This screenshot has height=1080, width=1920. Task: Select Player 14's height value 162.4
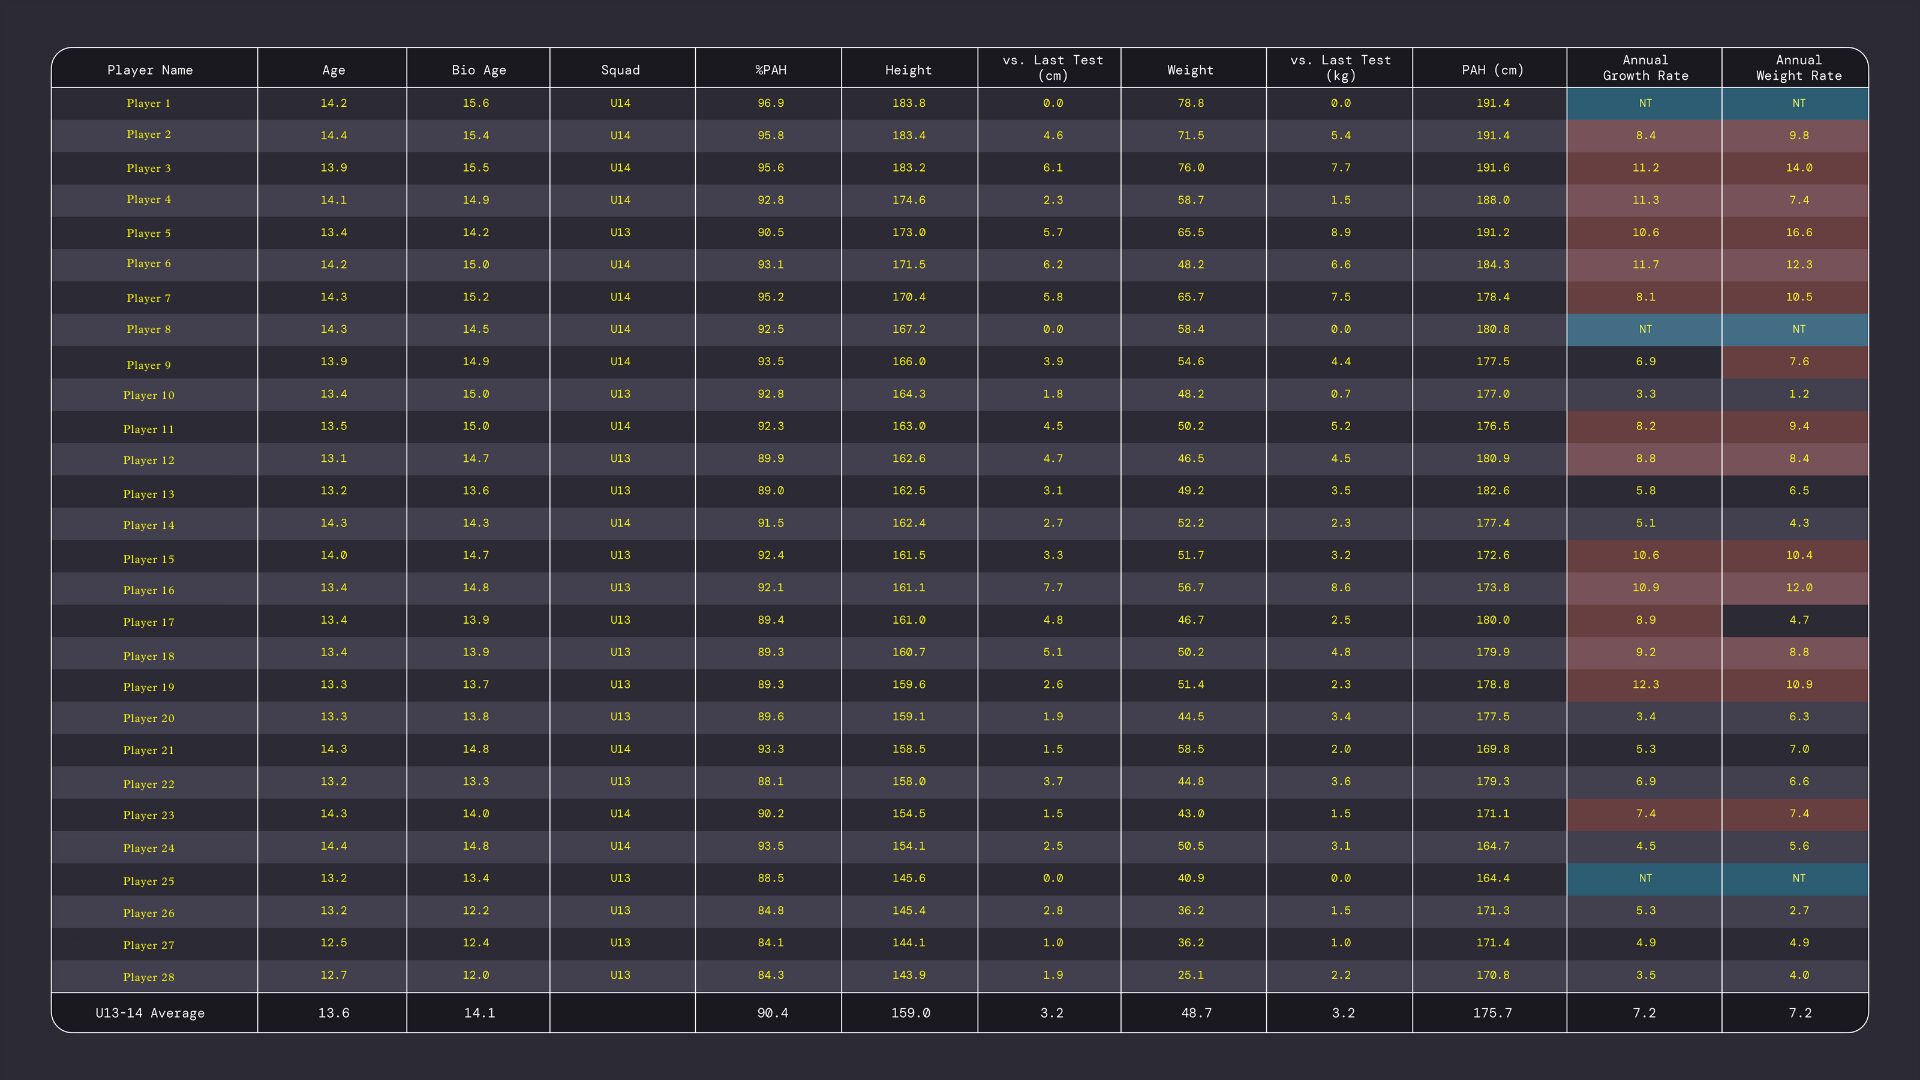click(x=908, y=523)
